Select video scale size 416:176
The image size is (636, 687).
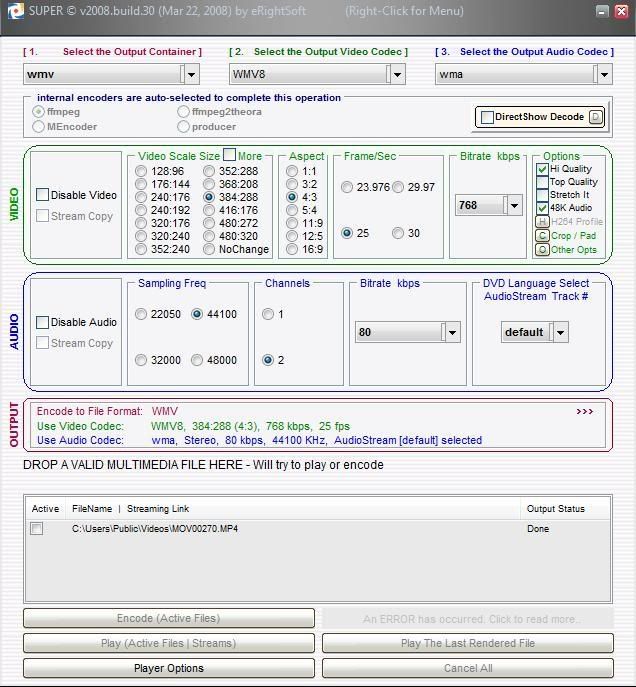point(209,210)
